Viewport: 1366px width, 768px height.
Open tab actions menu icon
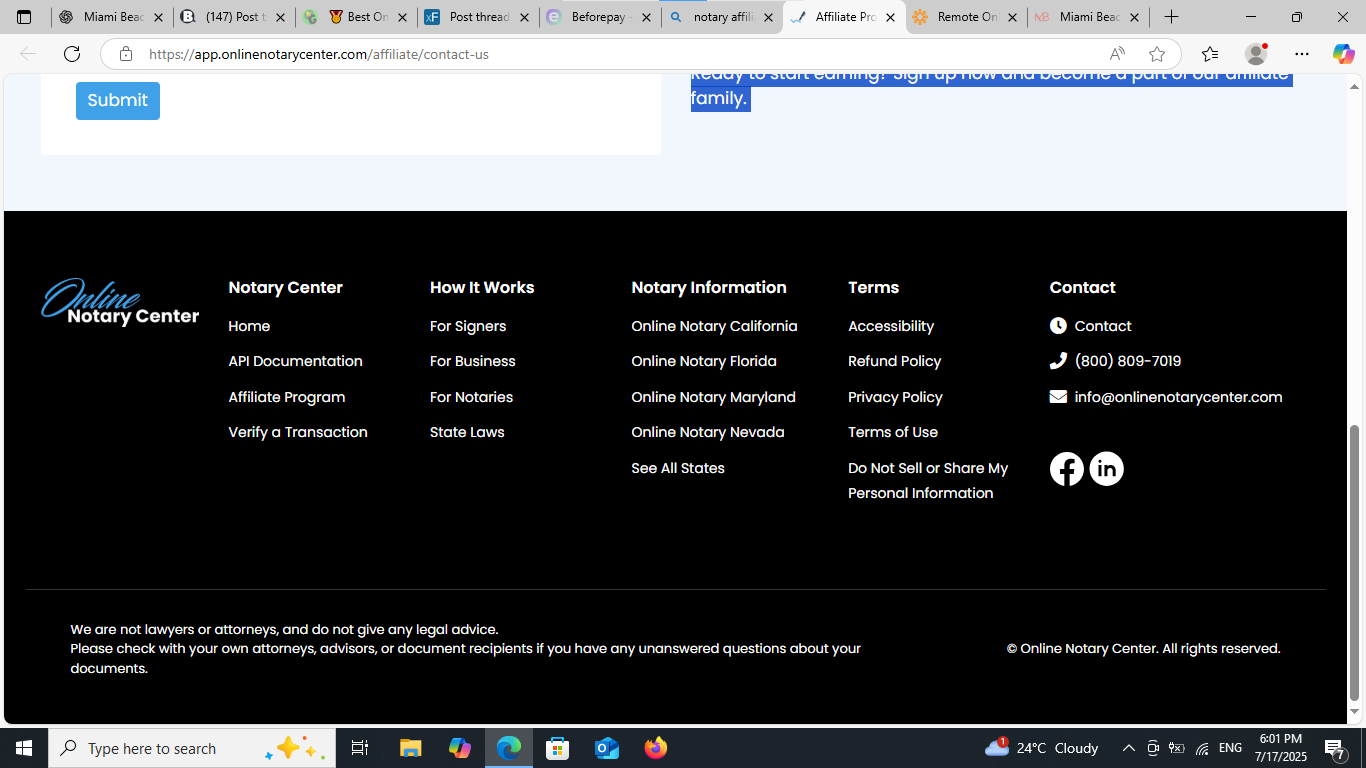click(25, 17)
